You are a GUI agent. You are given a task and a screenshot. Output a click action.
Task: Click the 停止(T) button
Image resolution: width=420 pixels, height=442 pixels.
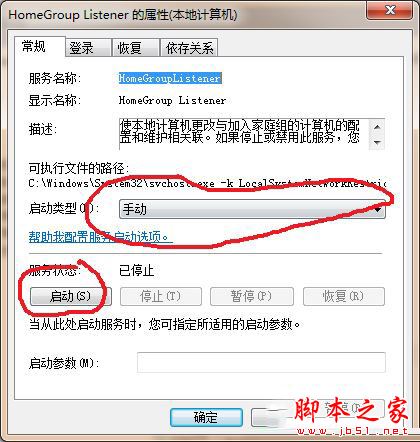161,296
